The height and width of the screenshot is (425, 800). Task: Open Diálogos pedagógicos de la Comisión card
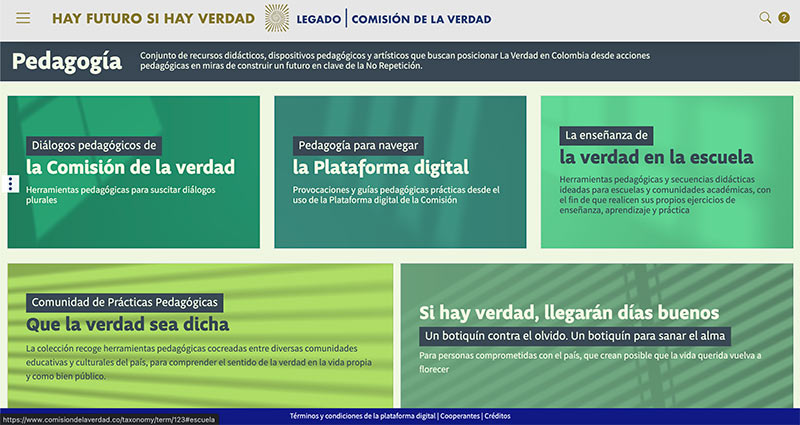click(134, 172)
